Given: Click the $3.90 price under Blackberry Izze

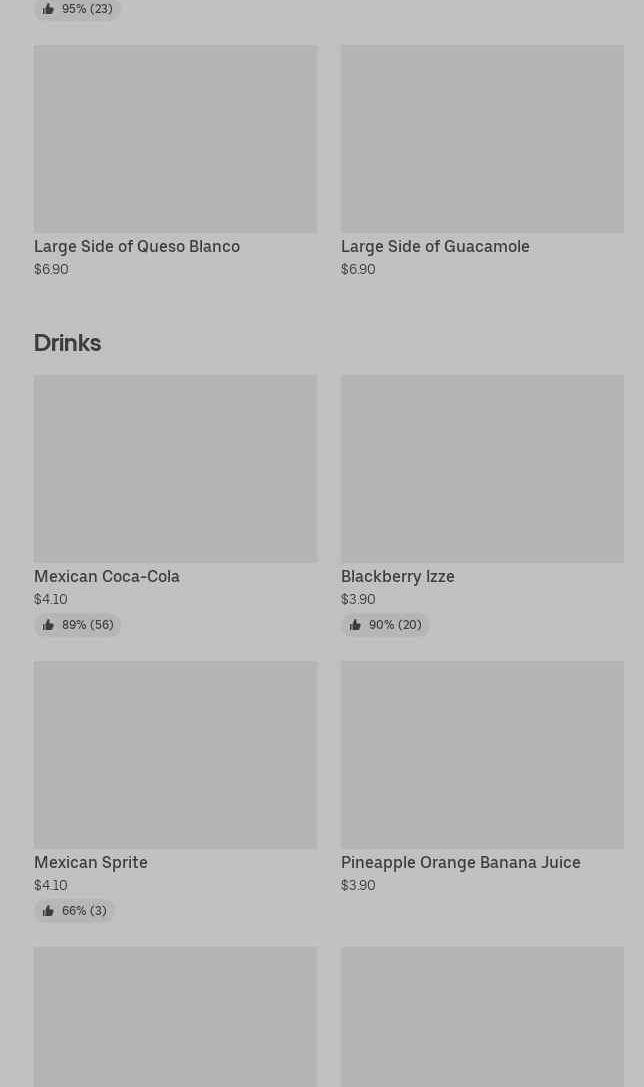Looking at the screenshot, I should point(358,599).
